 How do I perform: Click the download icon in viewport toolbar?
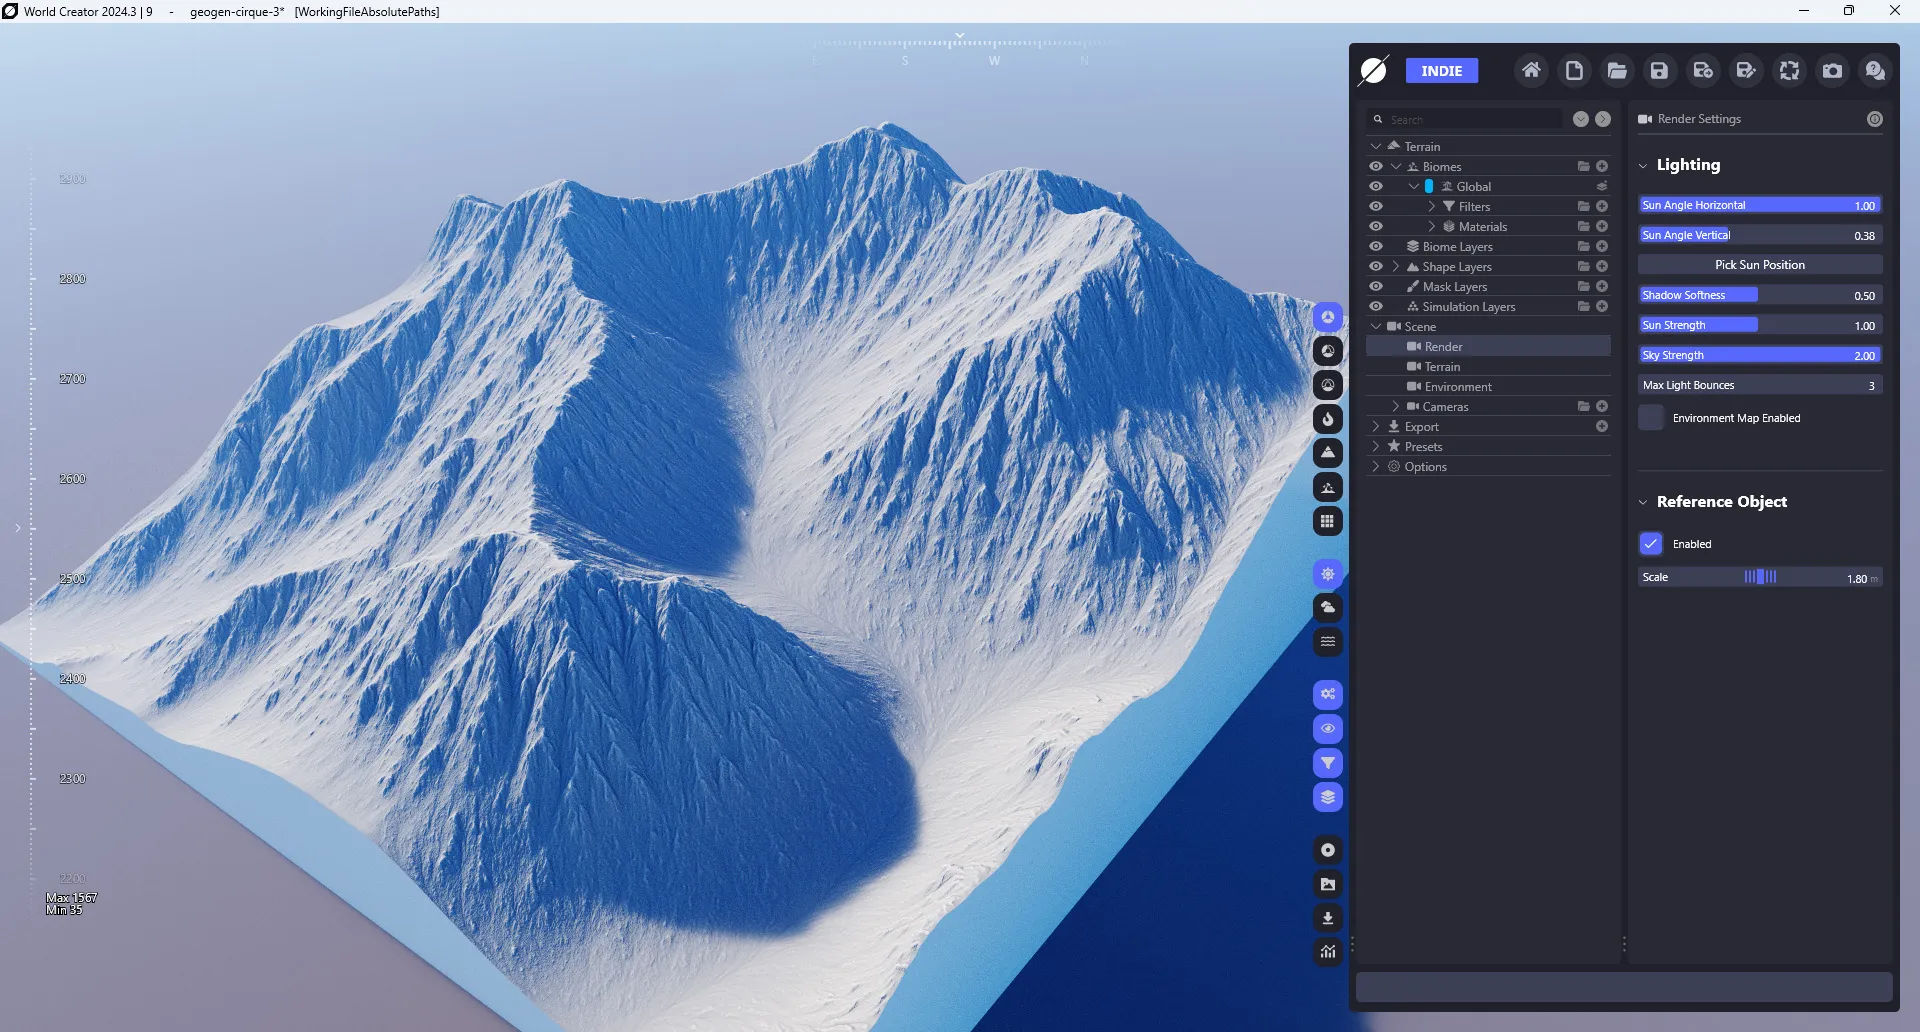[x=1328, y=918]
